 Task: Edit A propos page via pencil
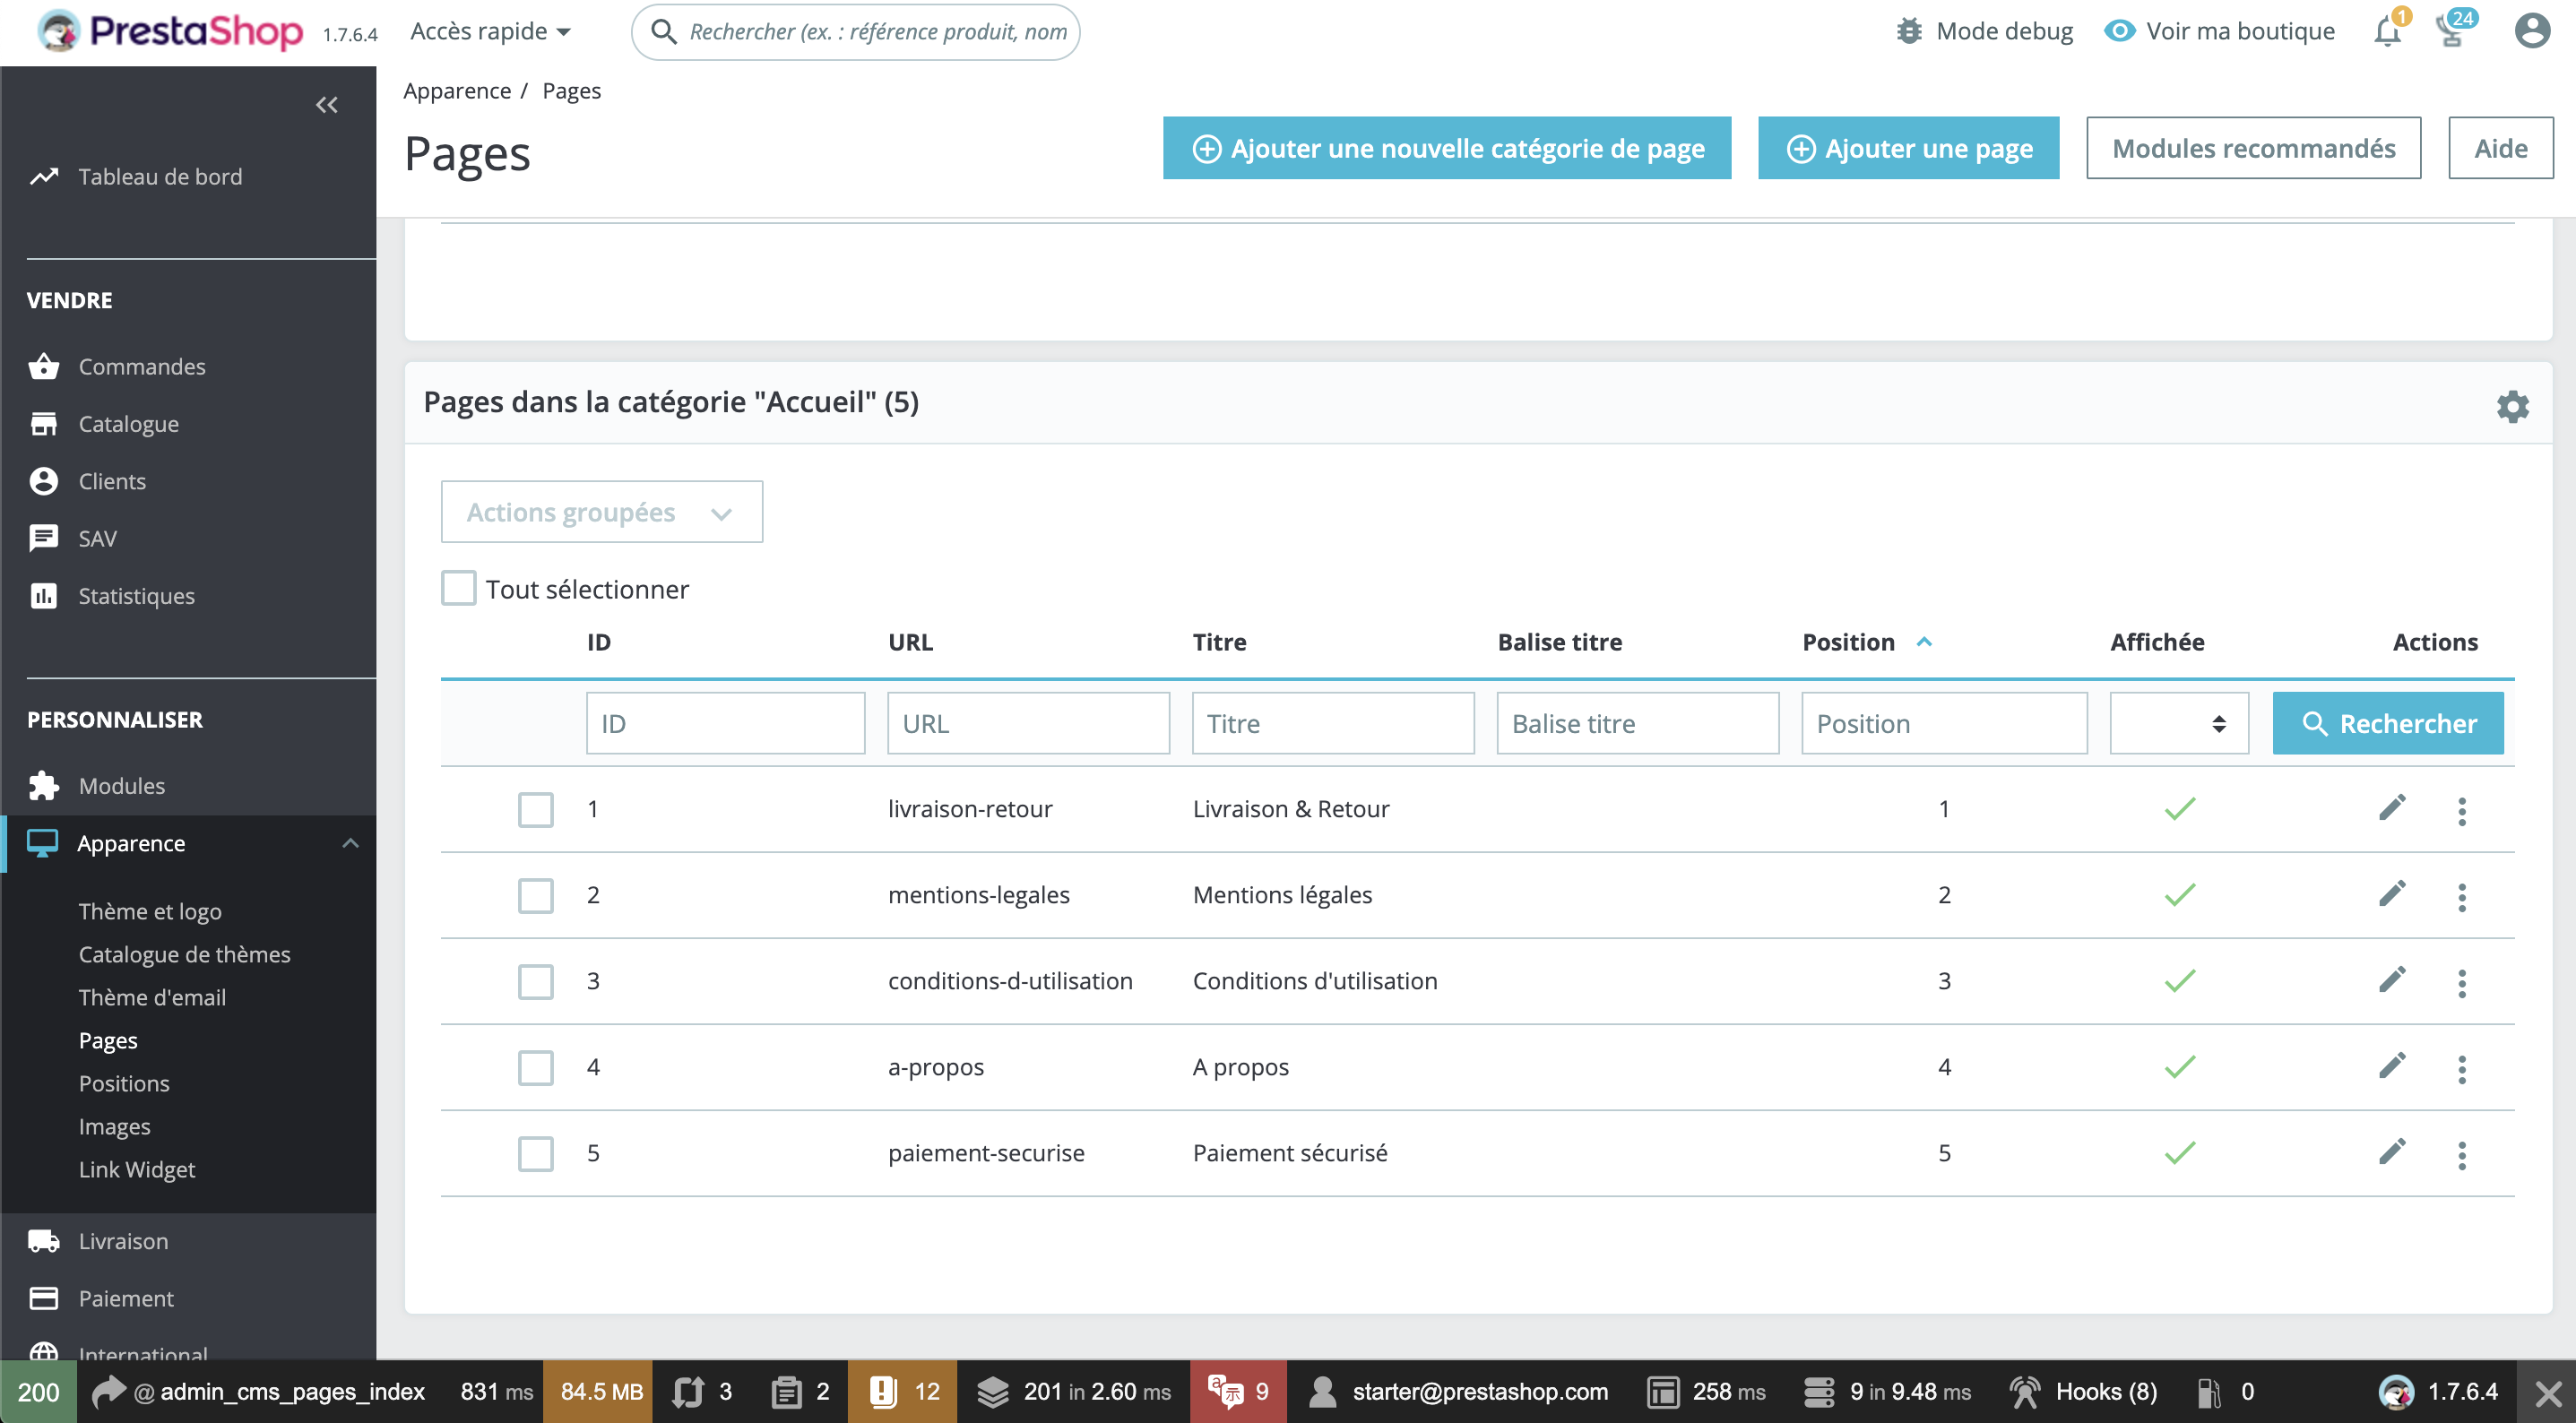[2391, 1066]
